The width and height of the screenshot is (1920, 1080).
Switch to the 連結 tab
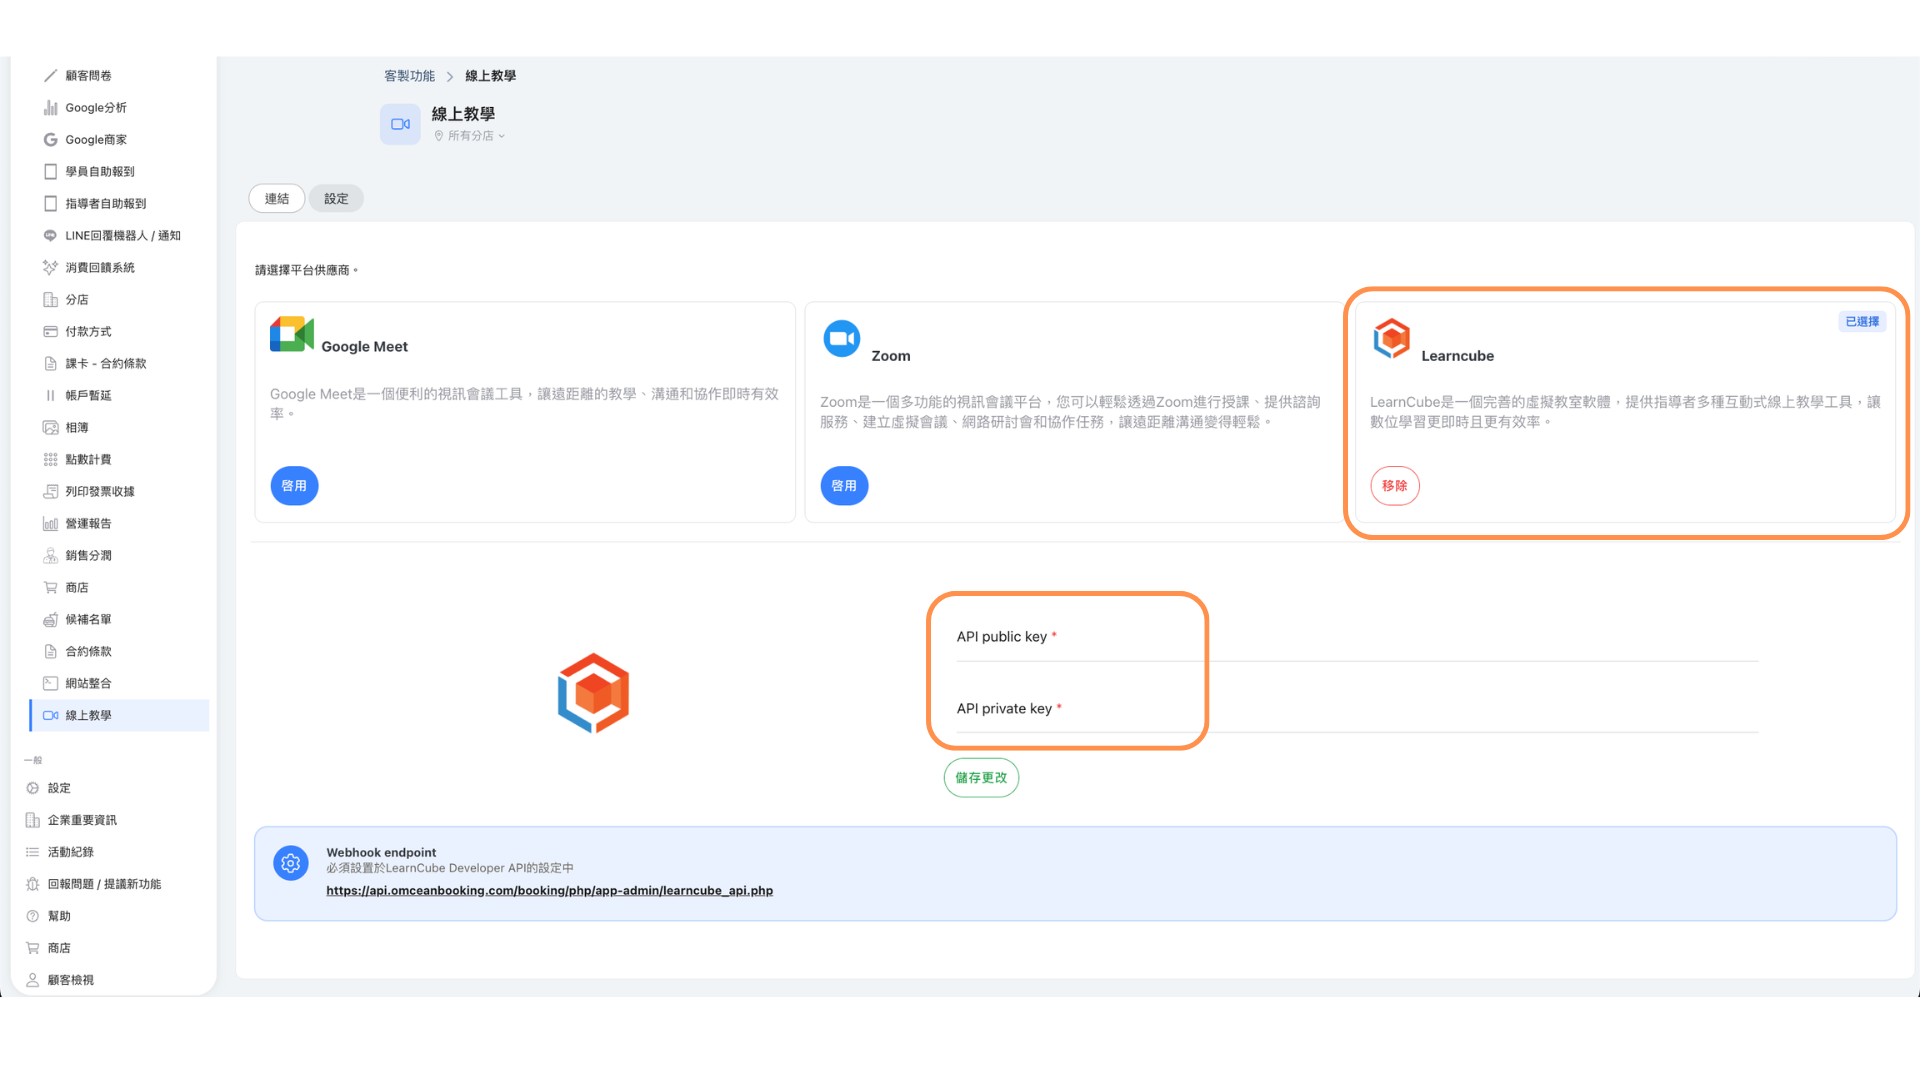point(277,199)
